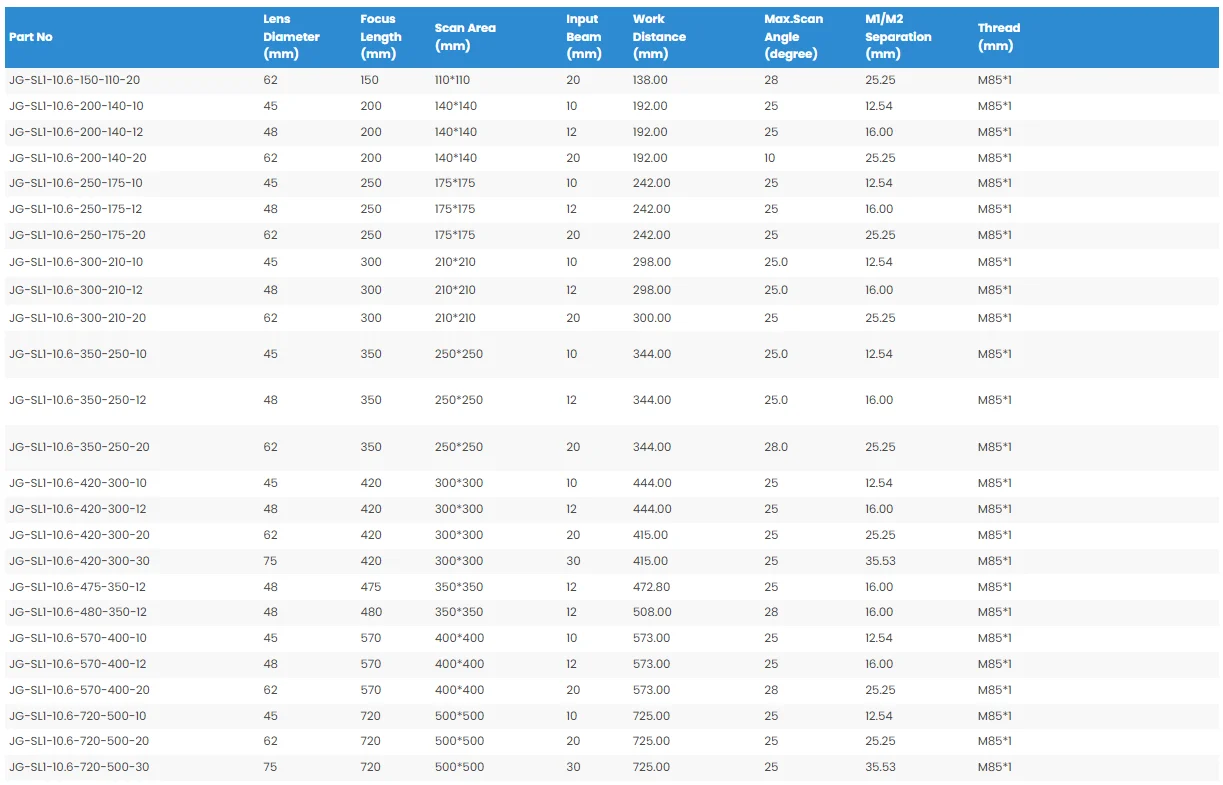The height and width of the screenshot is (785, 1223).
Task: Click the Max.Scan Angle column header
Action: coord(793,37)
